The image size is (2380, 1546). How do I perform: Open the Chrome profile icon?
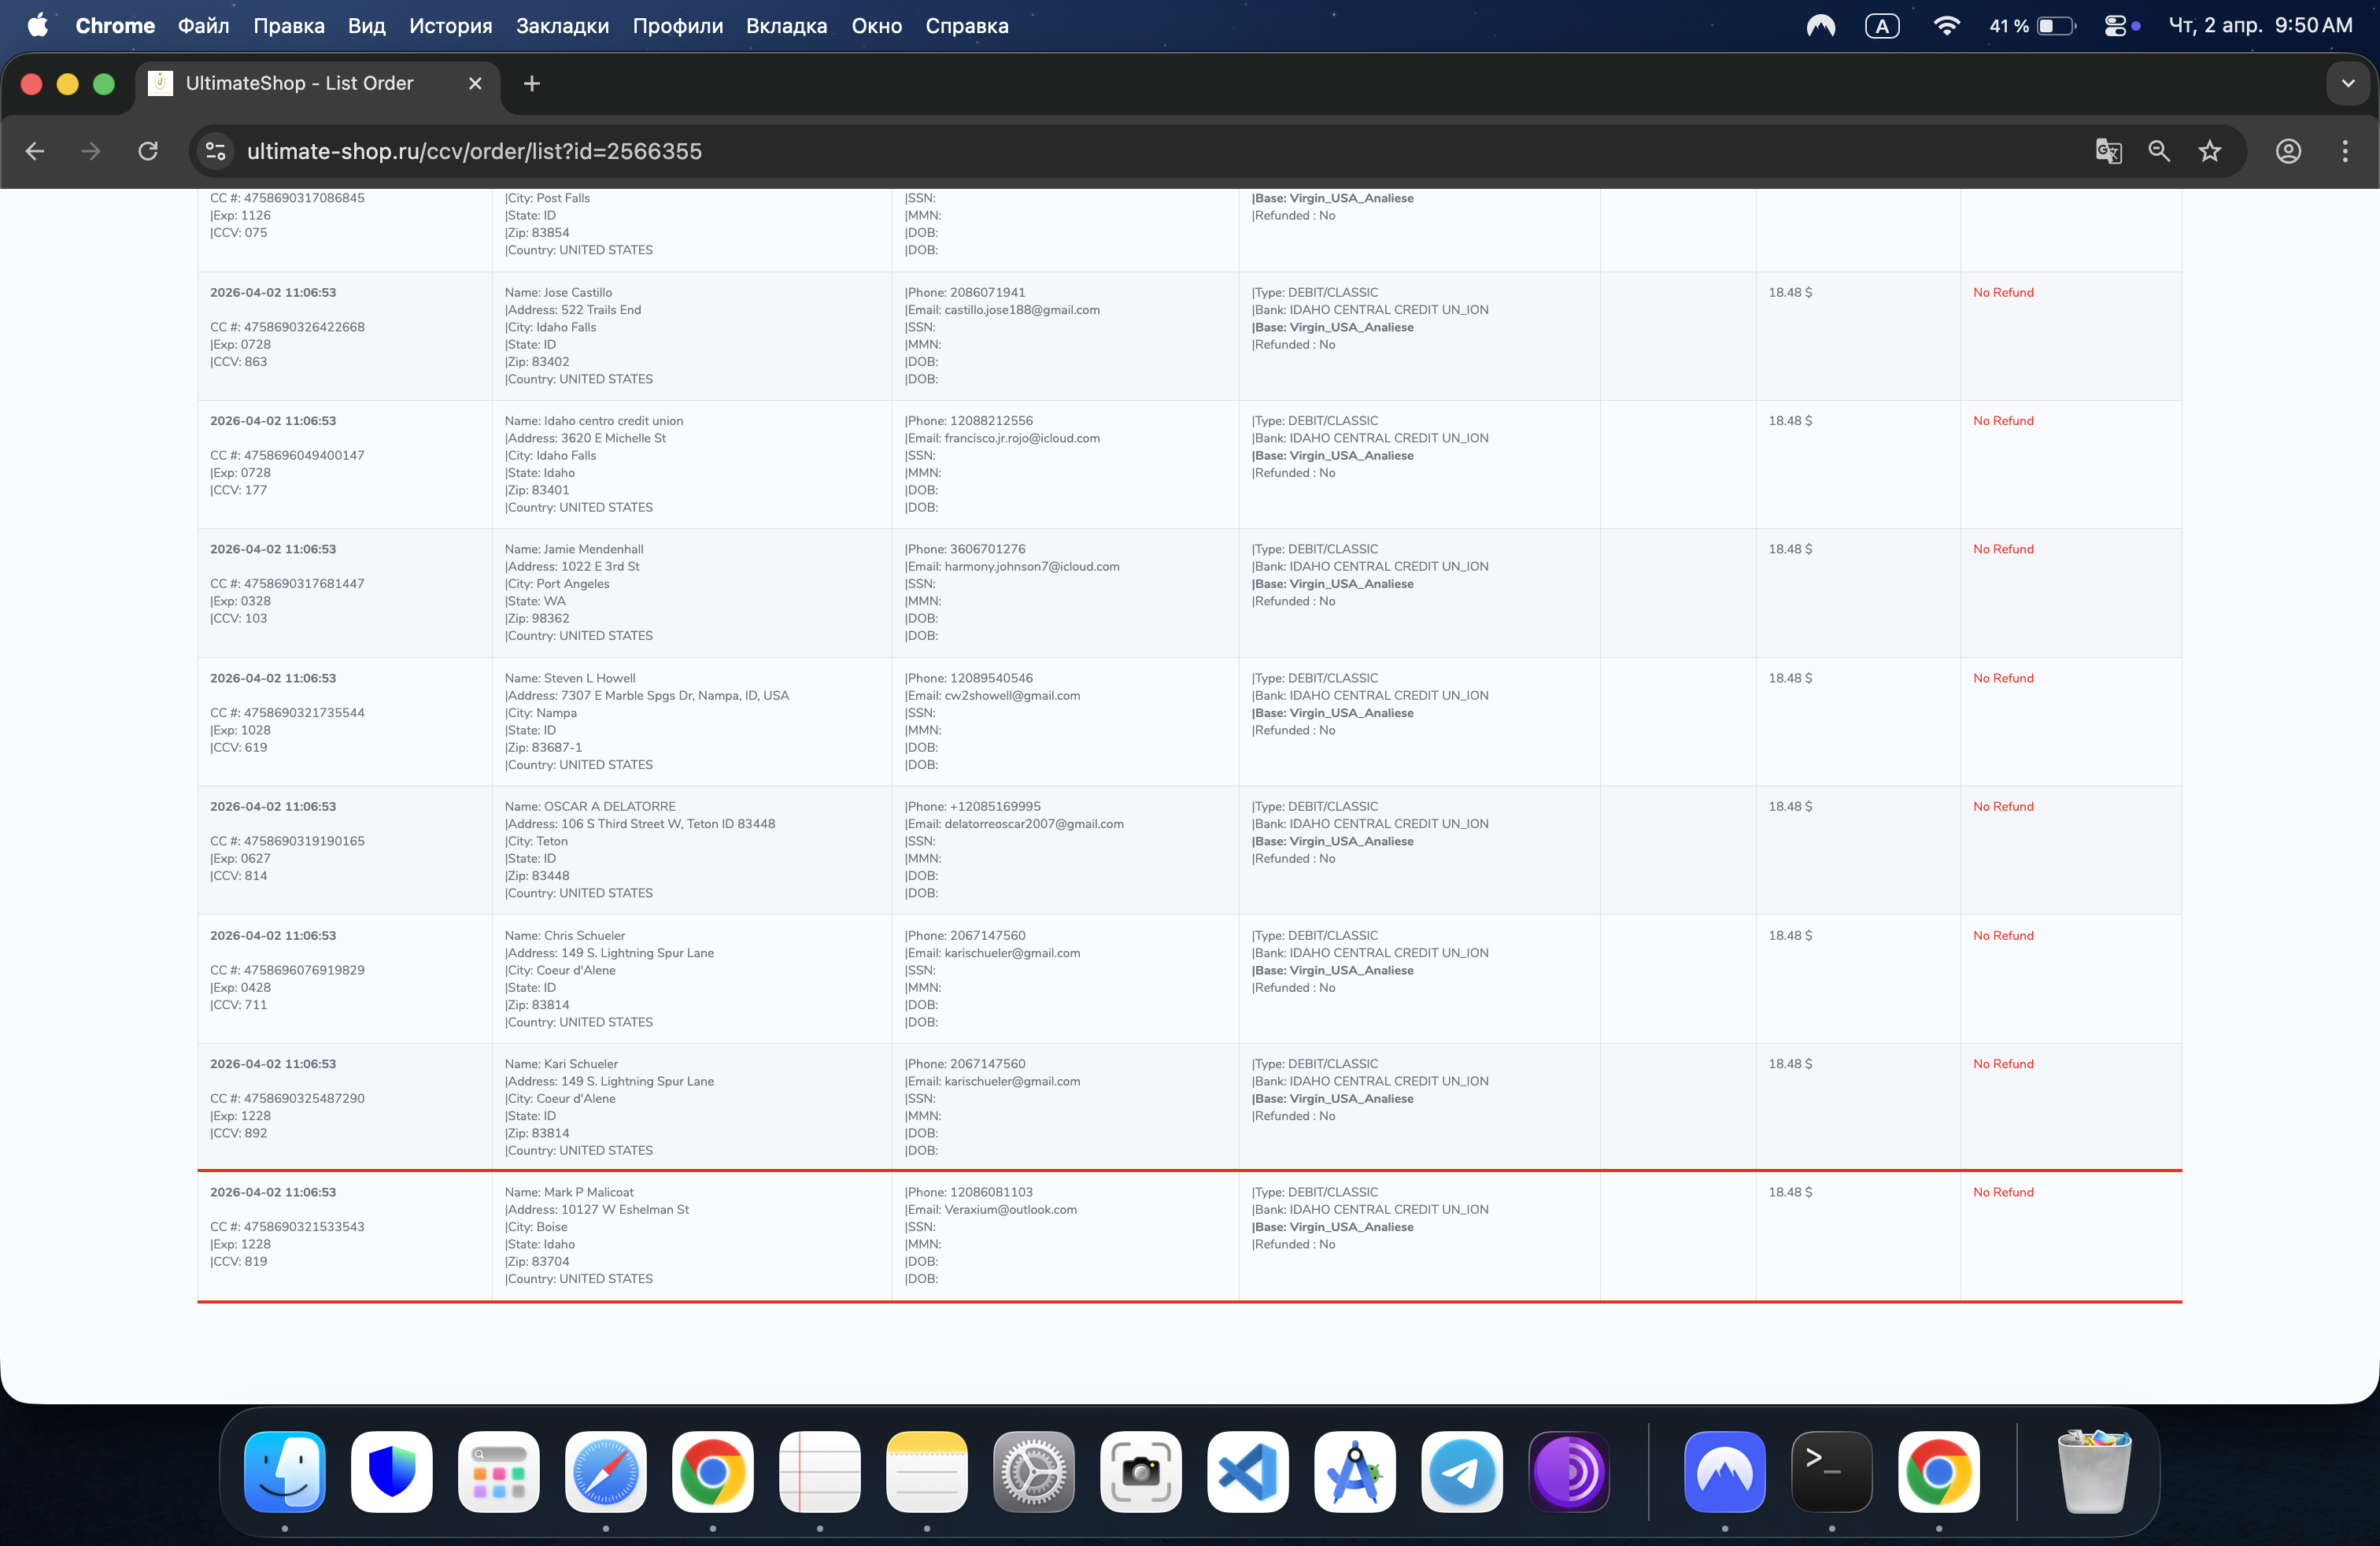2289,151
